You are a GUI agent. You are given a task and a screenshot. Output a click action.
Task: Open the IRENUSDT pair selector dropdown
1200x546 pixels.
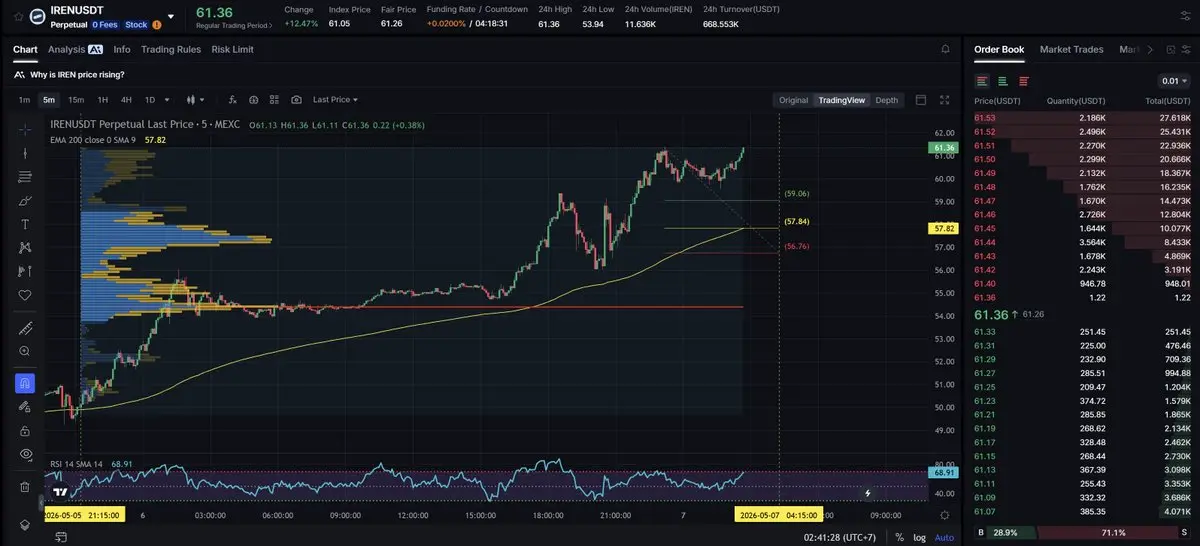pyautogui.click(x=170, y=16)
